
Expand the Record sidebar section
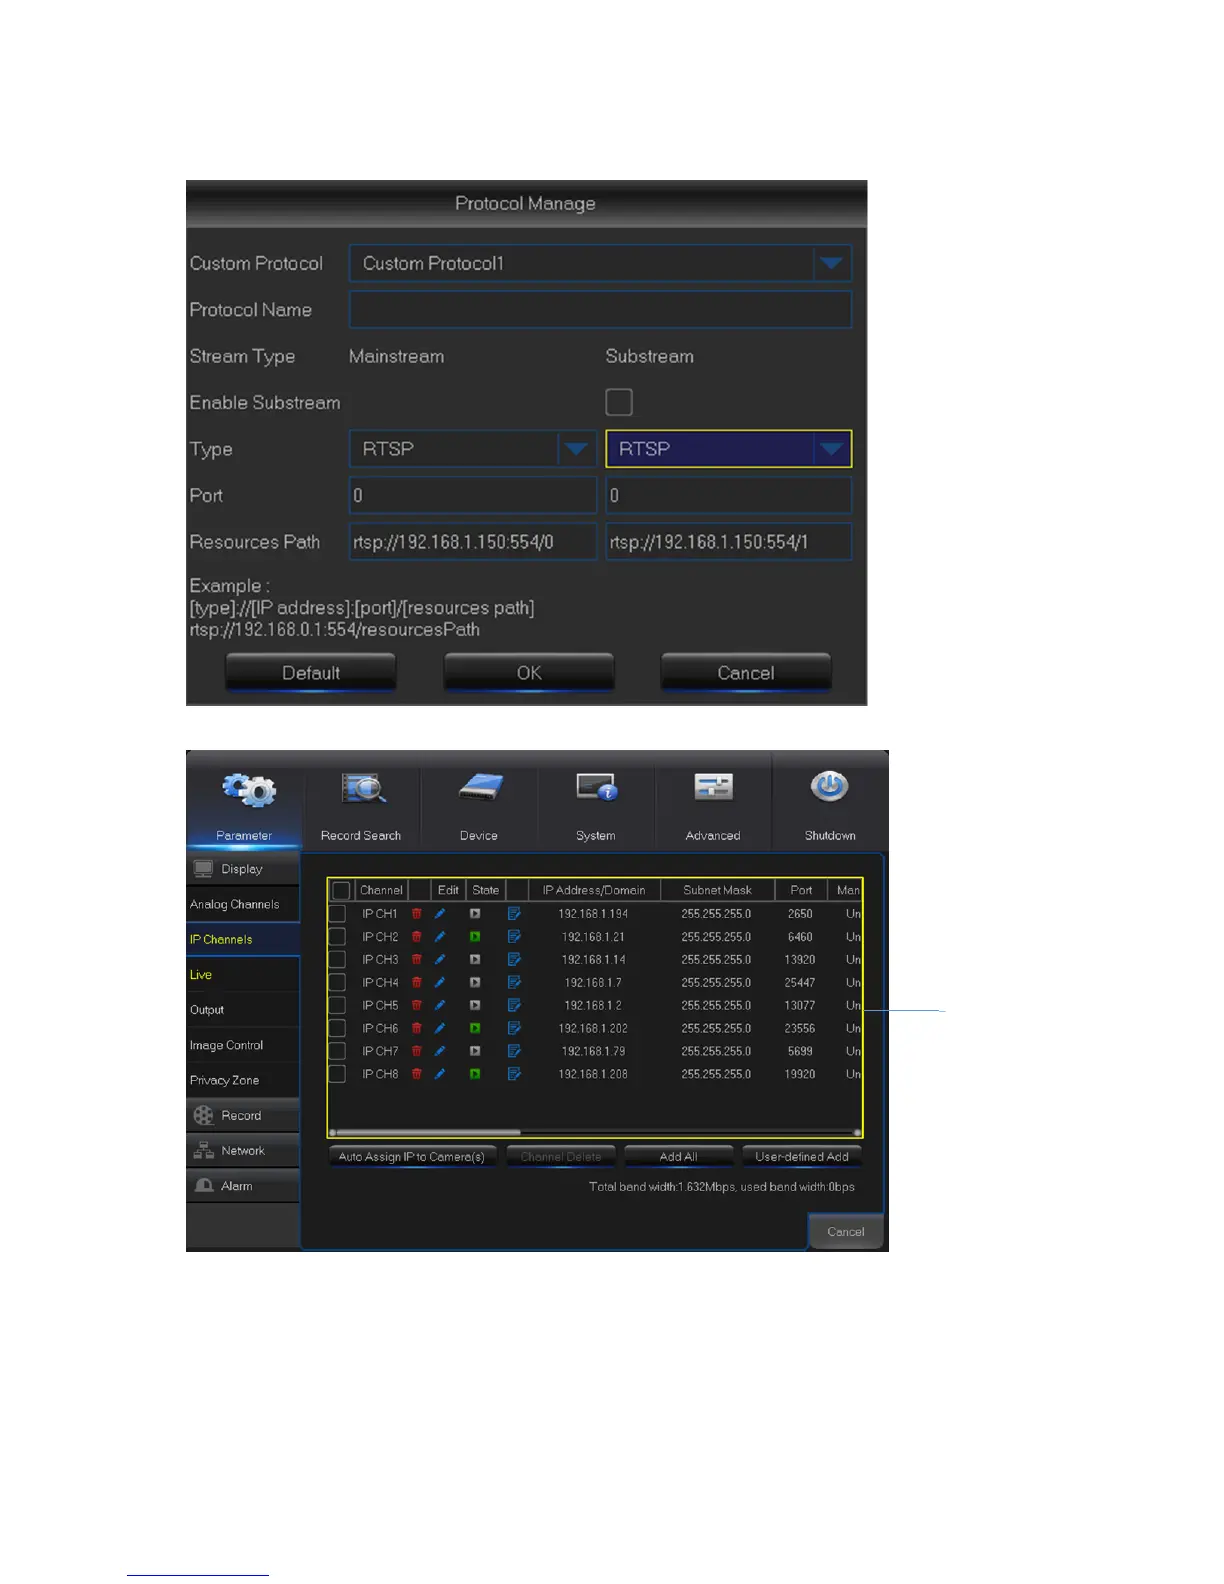click(243, 1115)
